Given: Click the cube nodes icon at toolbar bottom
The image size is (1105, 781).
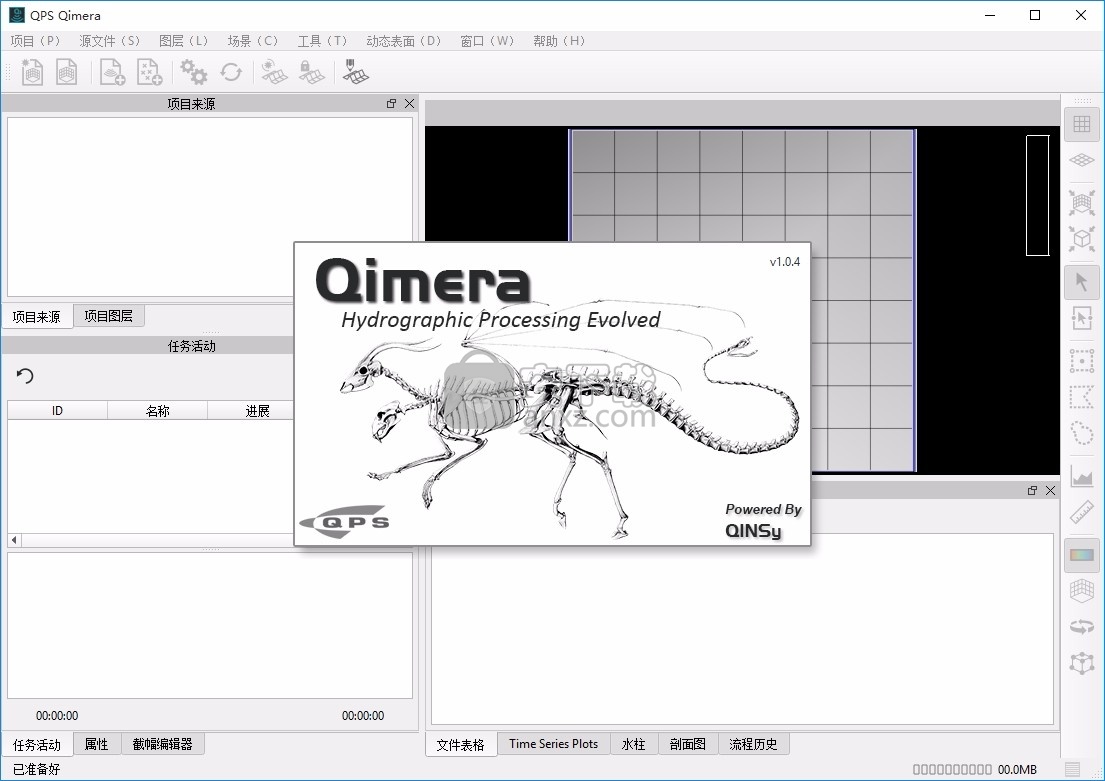Looking at the screenshot, I should click(x=1082, y=663).
